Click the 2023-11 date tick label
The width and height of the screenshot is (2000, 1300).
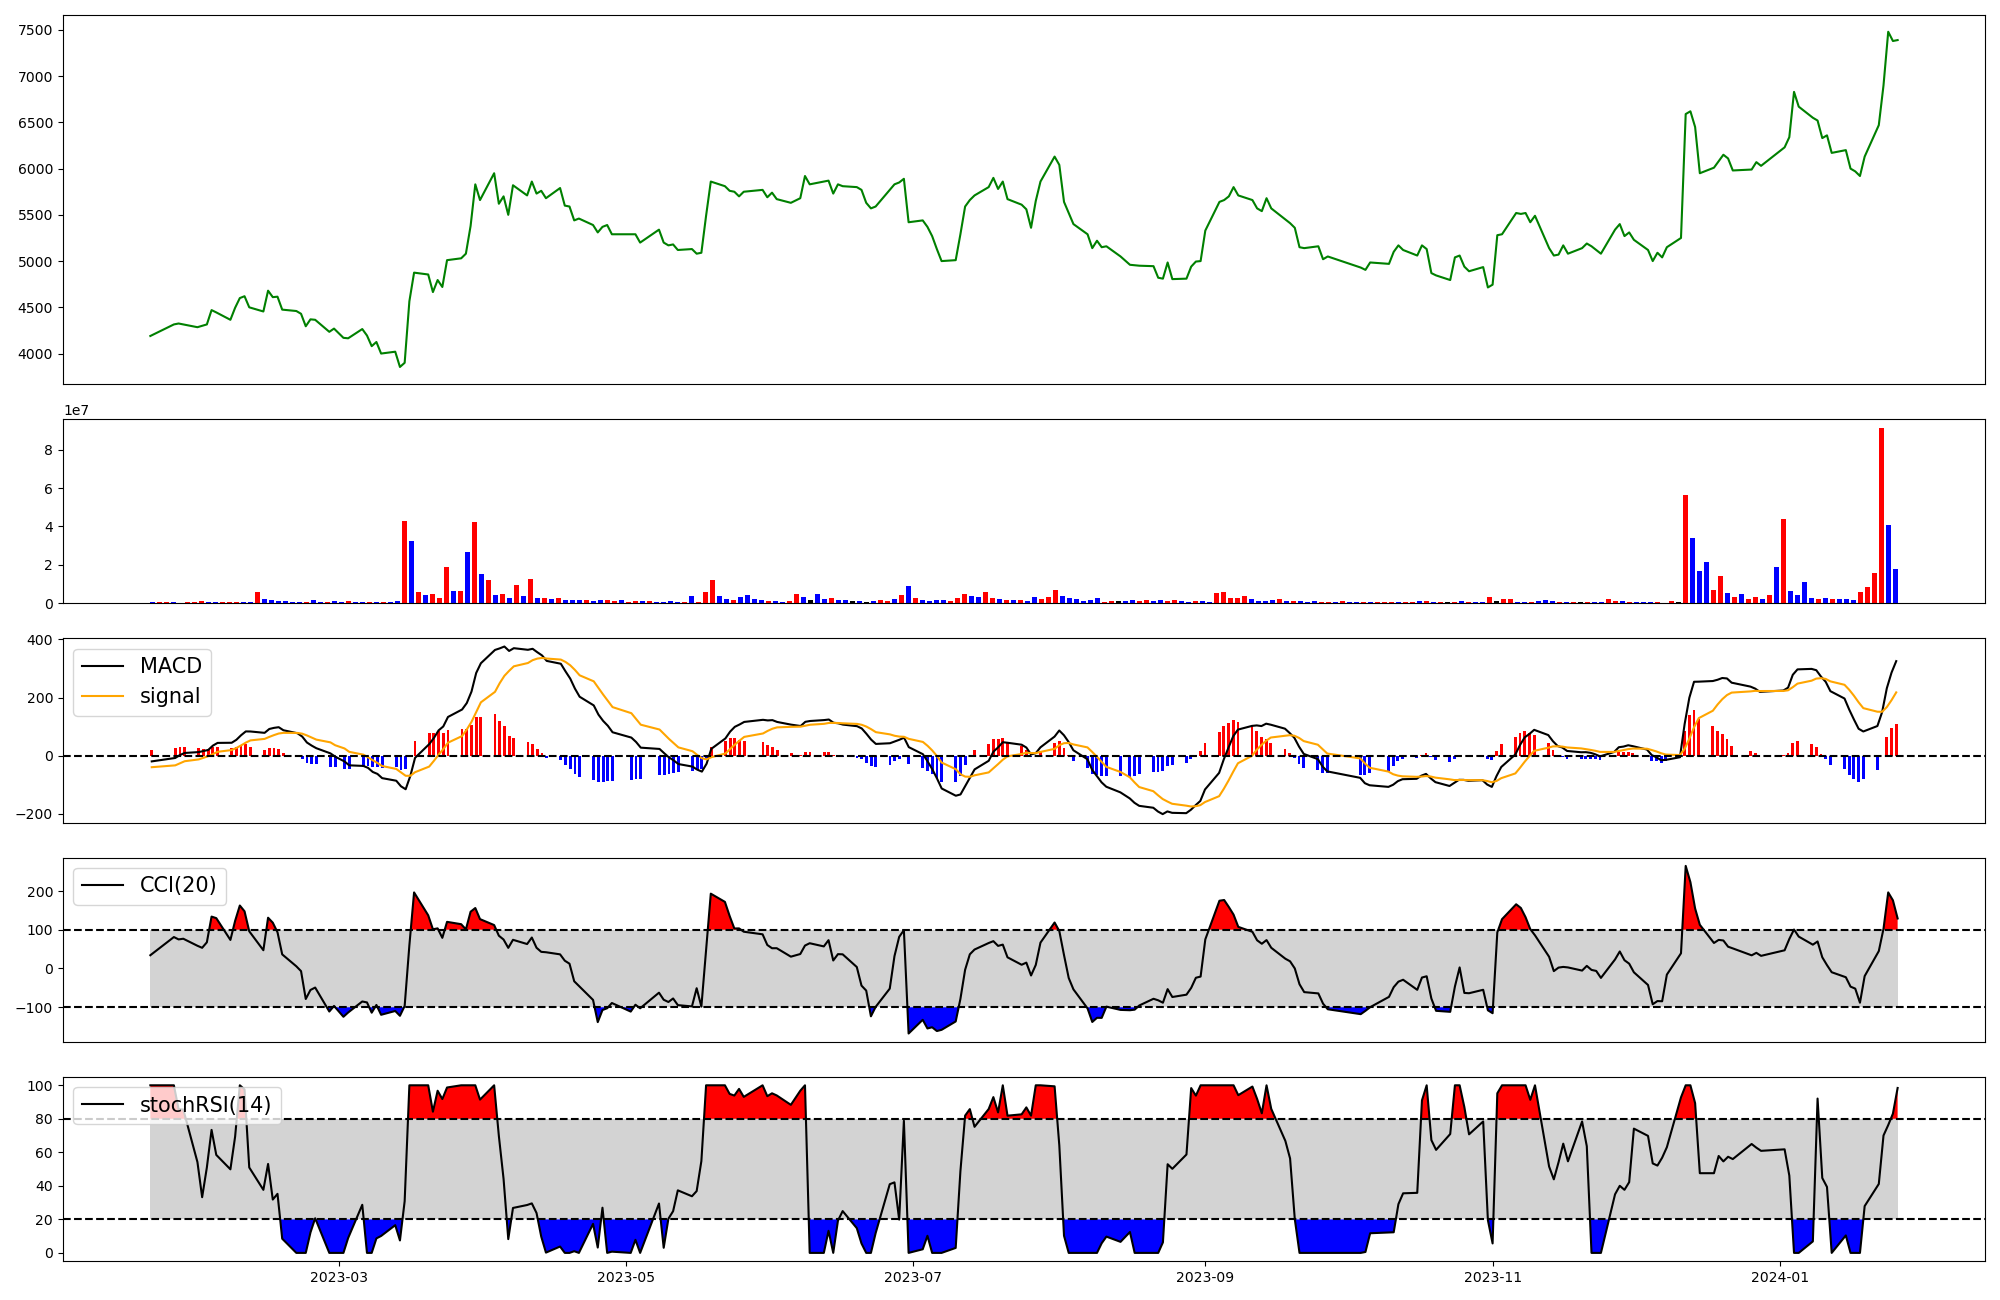tap(1493, 1277)
